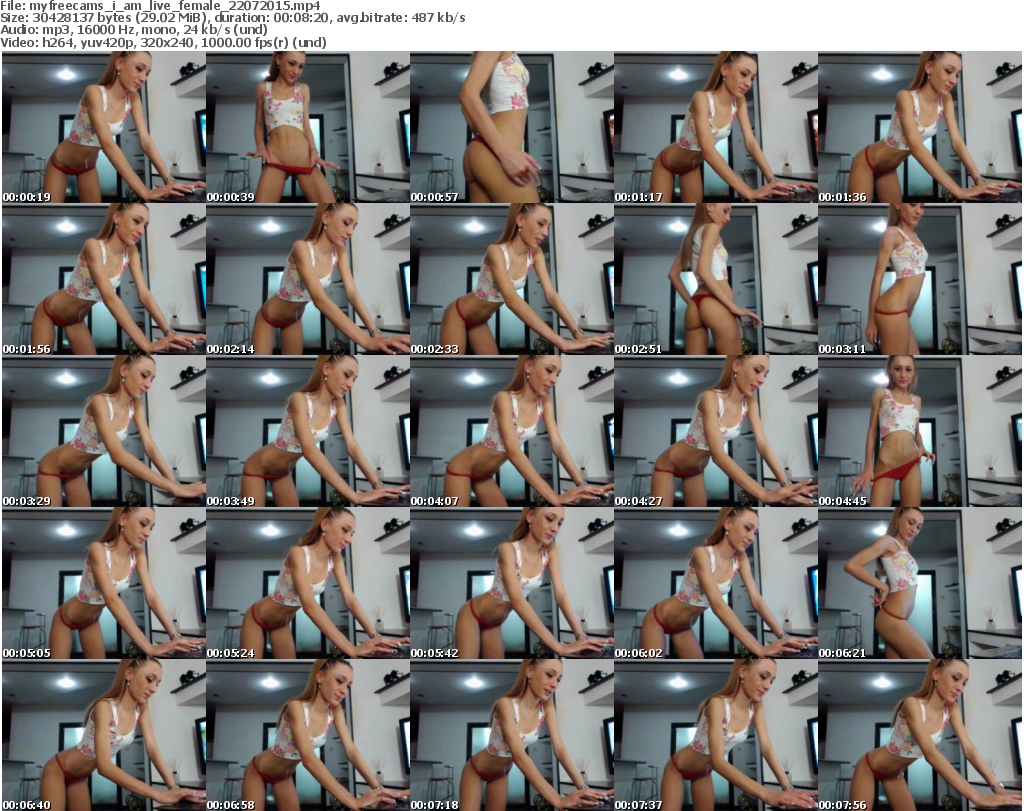This screenshot has height=811, width=1024.
Task: Select the frame labeled 00:01:56
Action: pyautogui.click(x=104, y=279)
